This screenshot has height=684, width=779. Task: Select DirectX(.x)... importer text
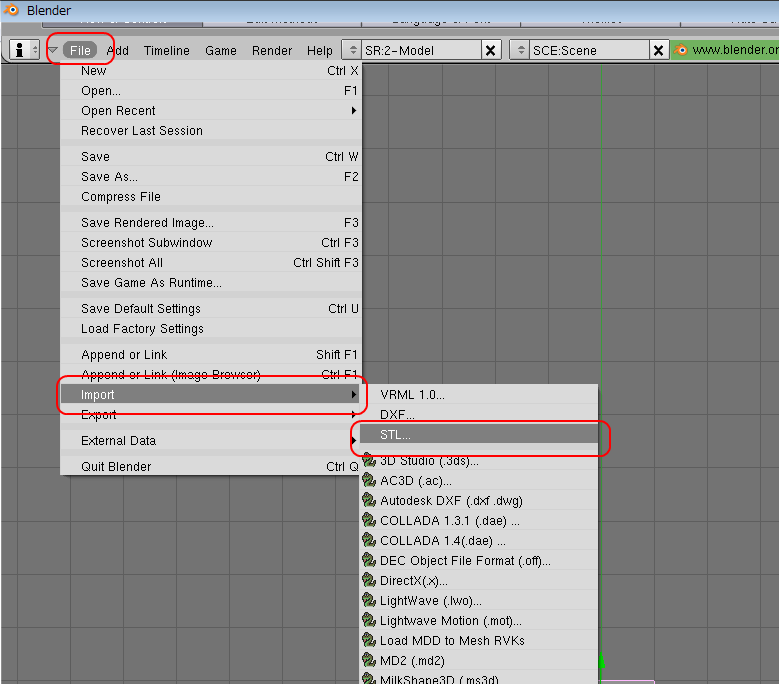(x=414, y=581)
